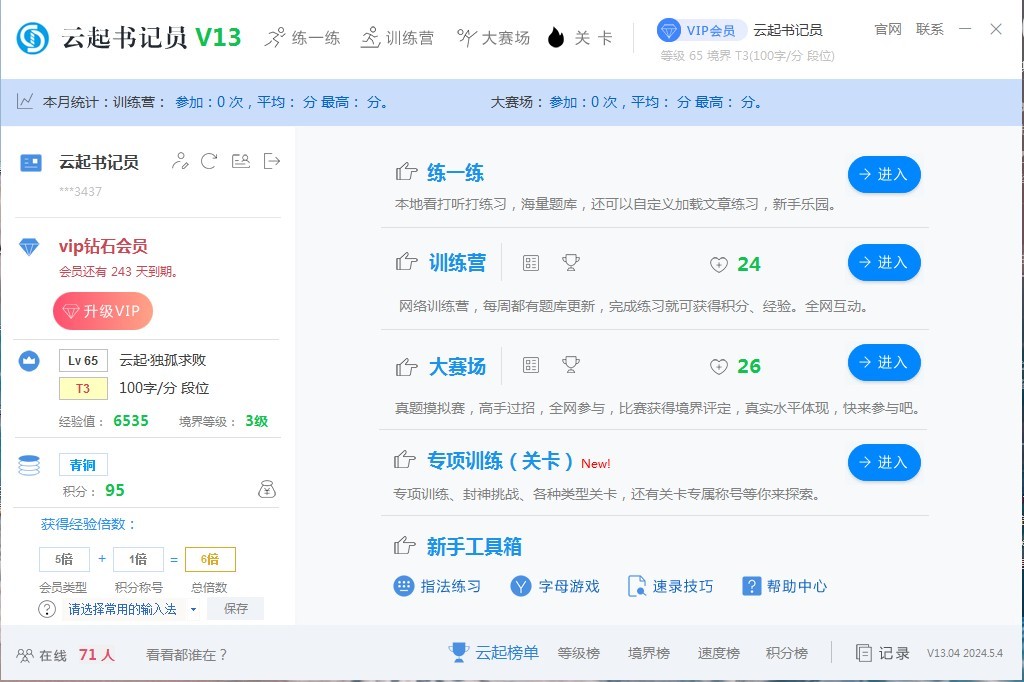This screenshot has width=1024, height=682.
Task: Open the 速度榜 ranking link
Action: [718, 653]
